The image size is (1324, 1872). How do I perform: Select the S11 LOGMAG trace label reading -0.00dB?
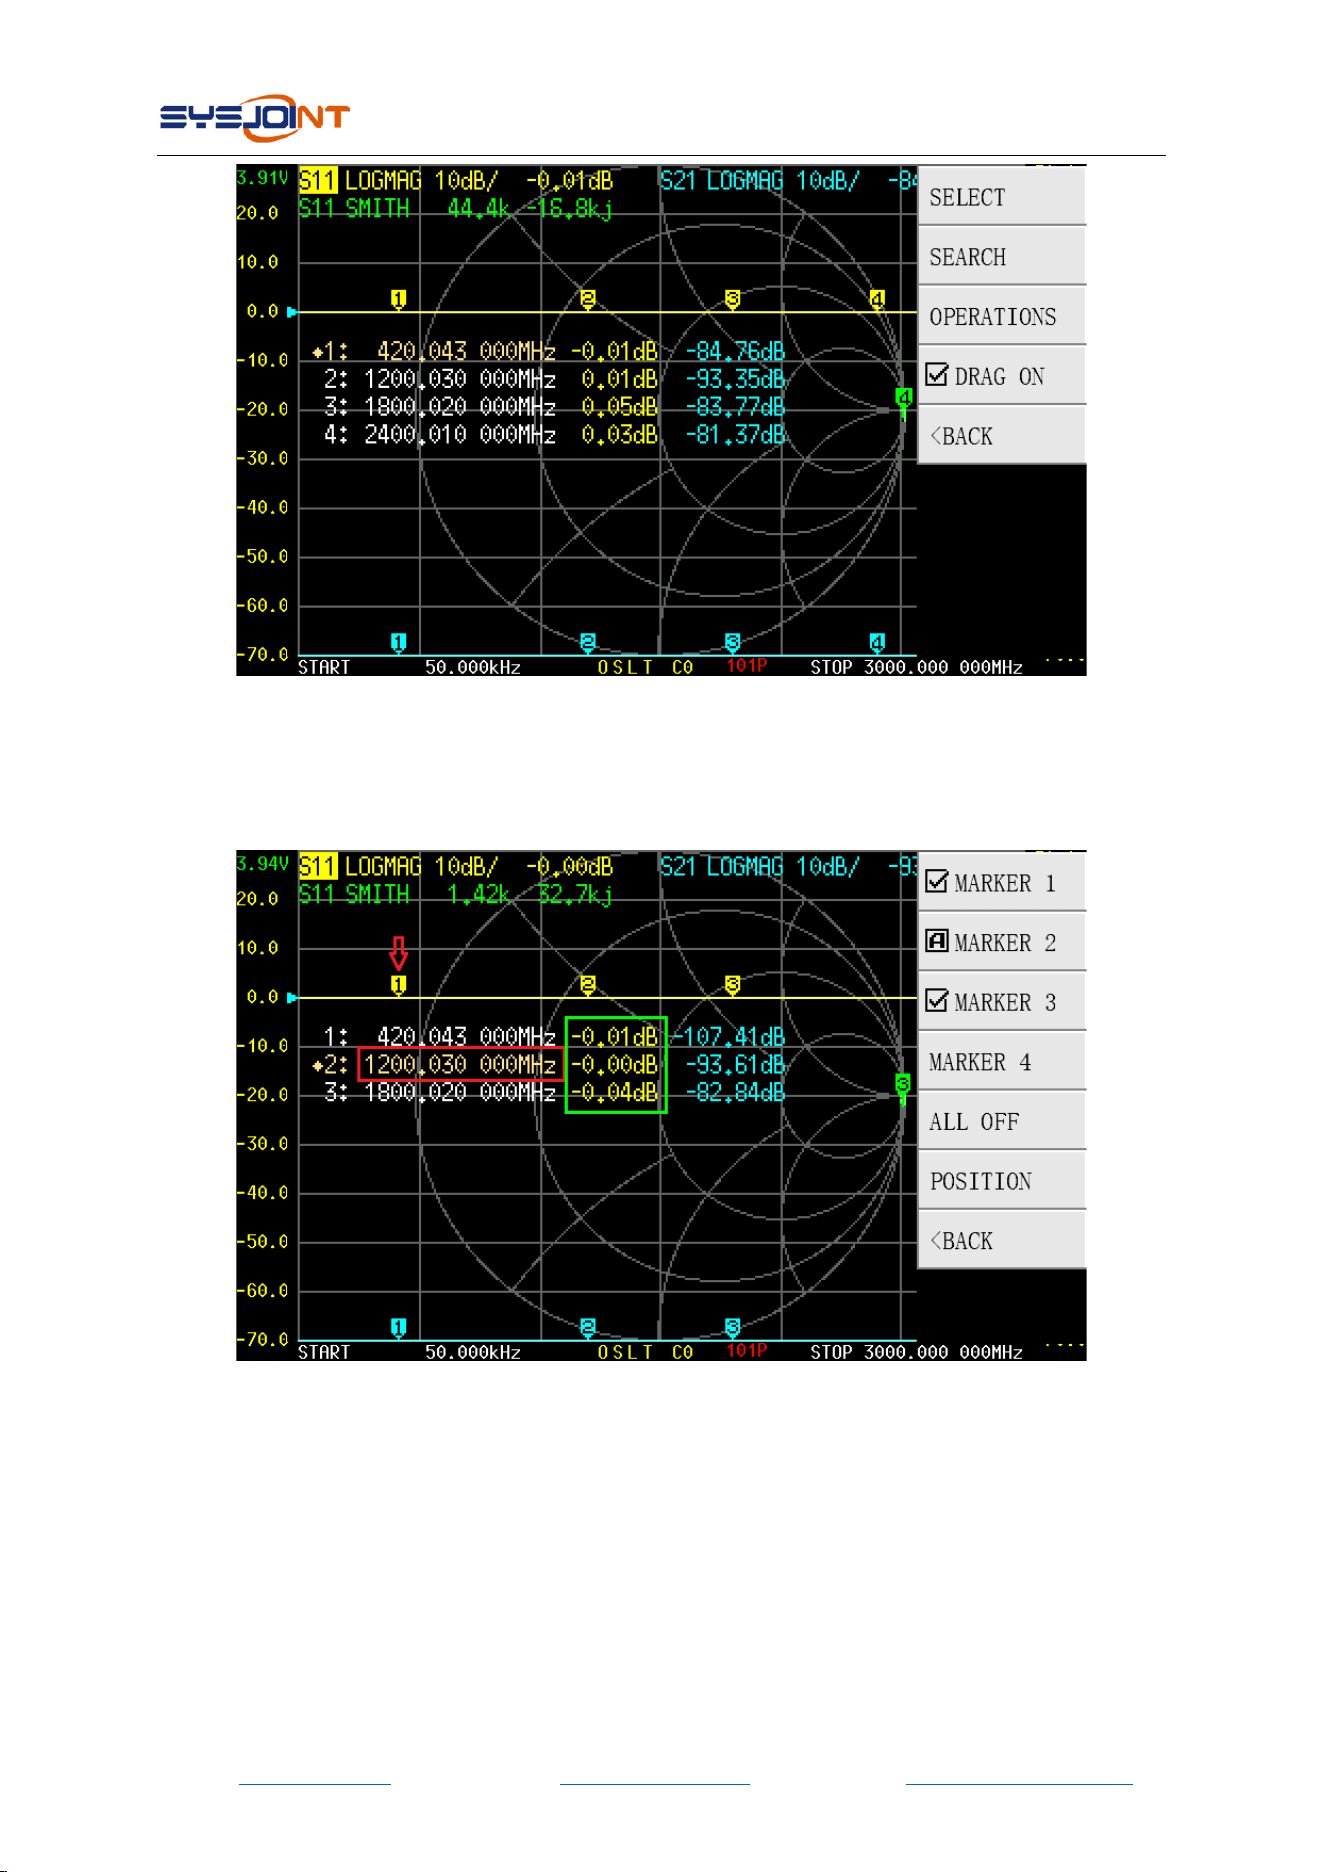[x=456, y=867]
